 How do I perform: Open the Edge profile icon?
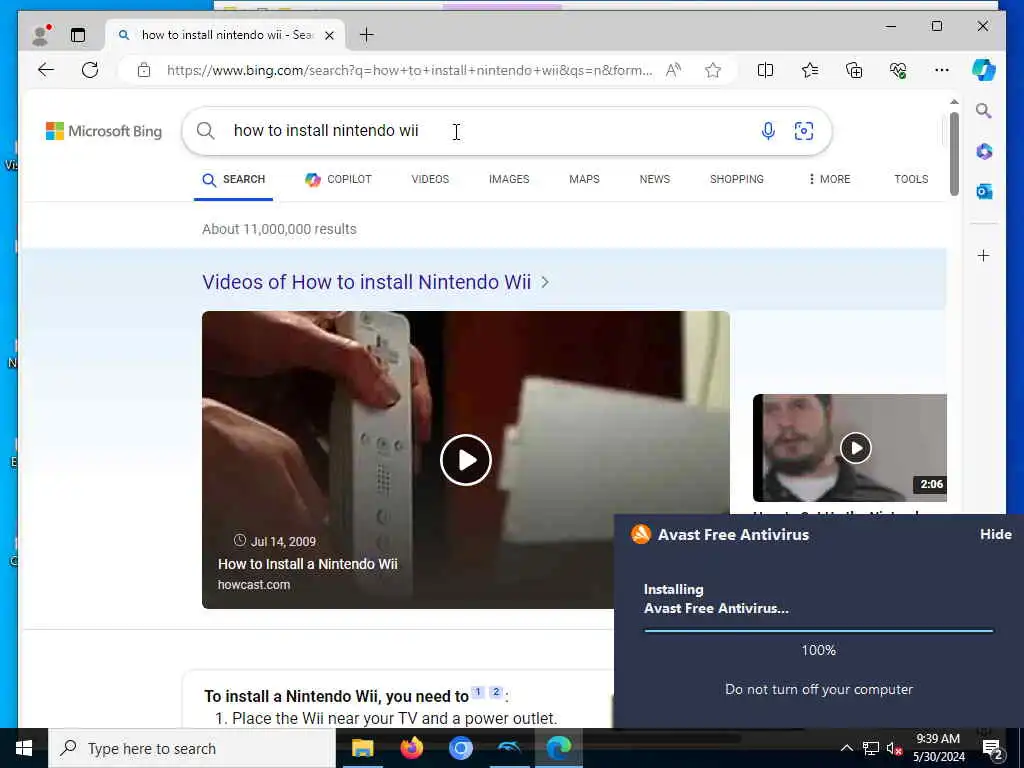(40, 35)
